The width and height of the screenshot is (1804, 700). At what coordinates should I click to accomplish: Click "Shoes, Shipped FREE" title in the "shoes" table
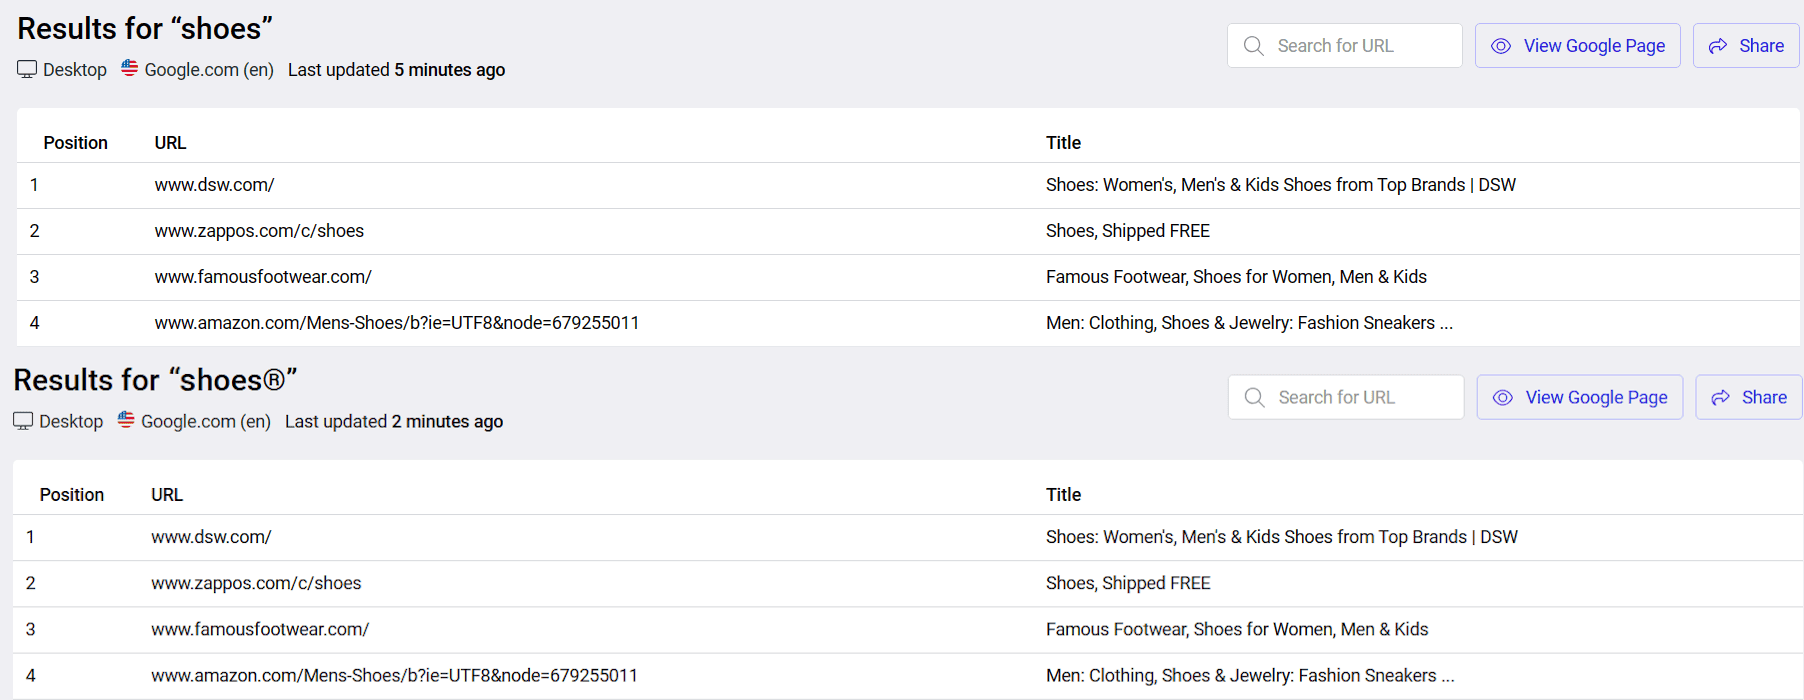[x=1128, y=231]
